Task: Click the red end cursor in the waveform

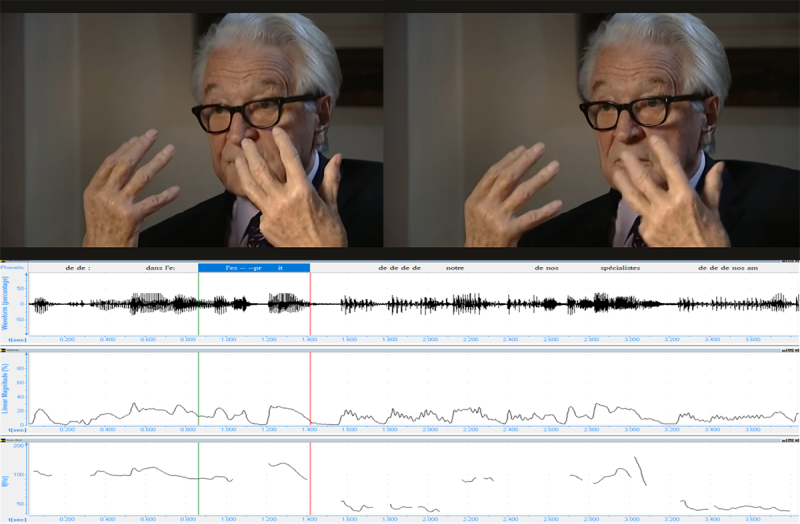Action: [310, 304]
